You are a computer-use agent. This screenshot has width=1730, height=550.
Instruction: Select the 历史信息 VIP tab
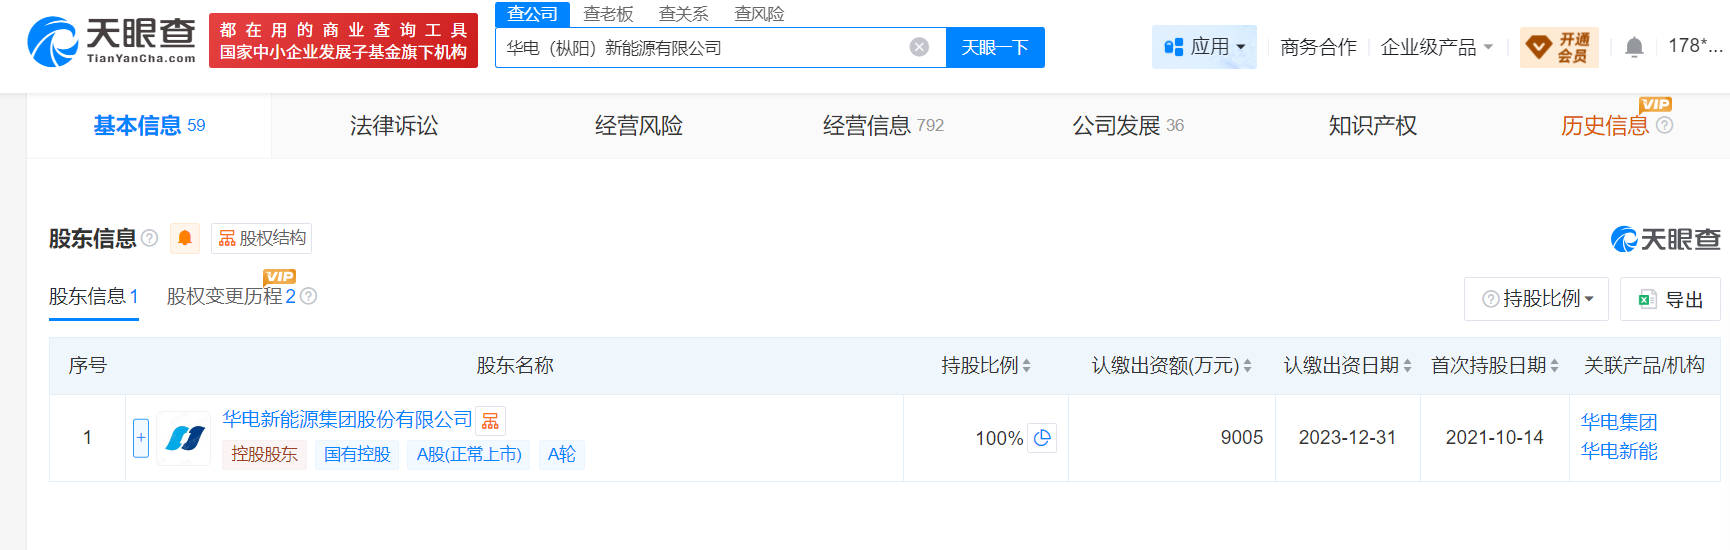pyautogui.click(x=1605, y=125)
